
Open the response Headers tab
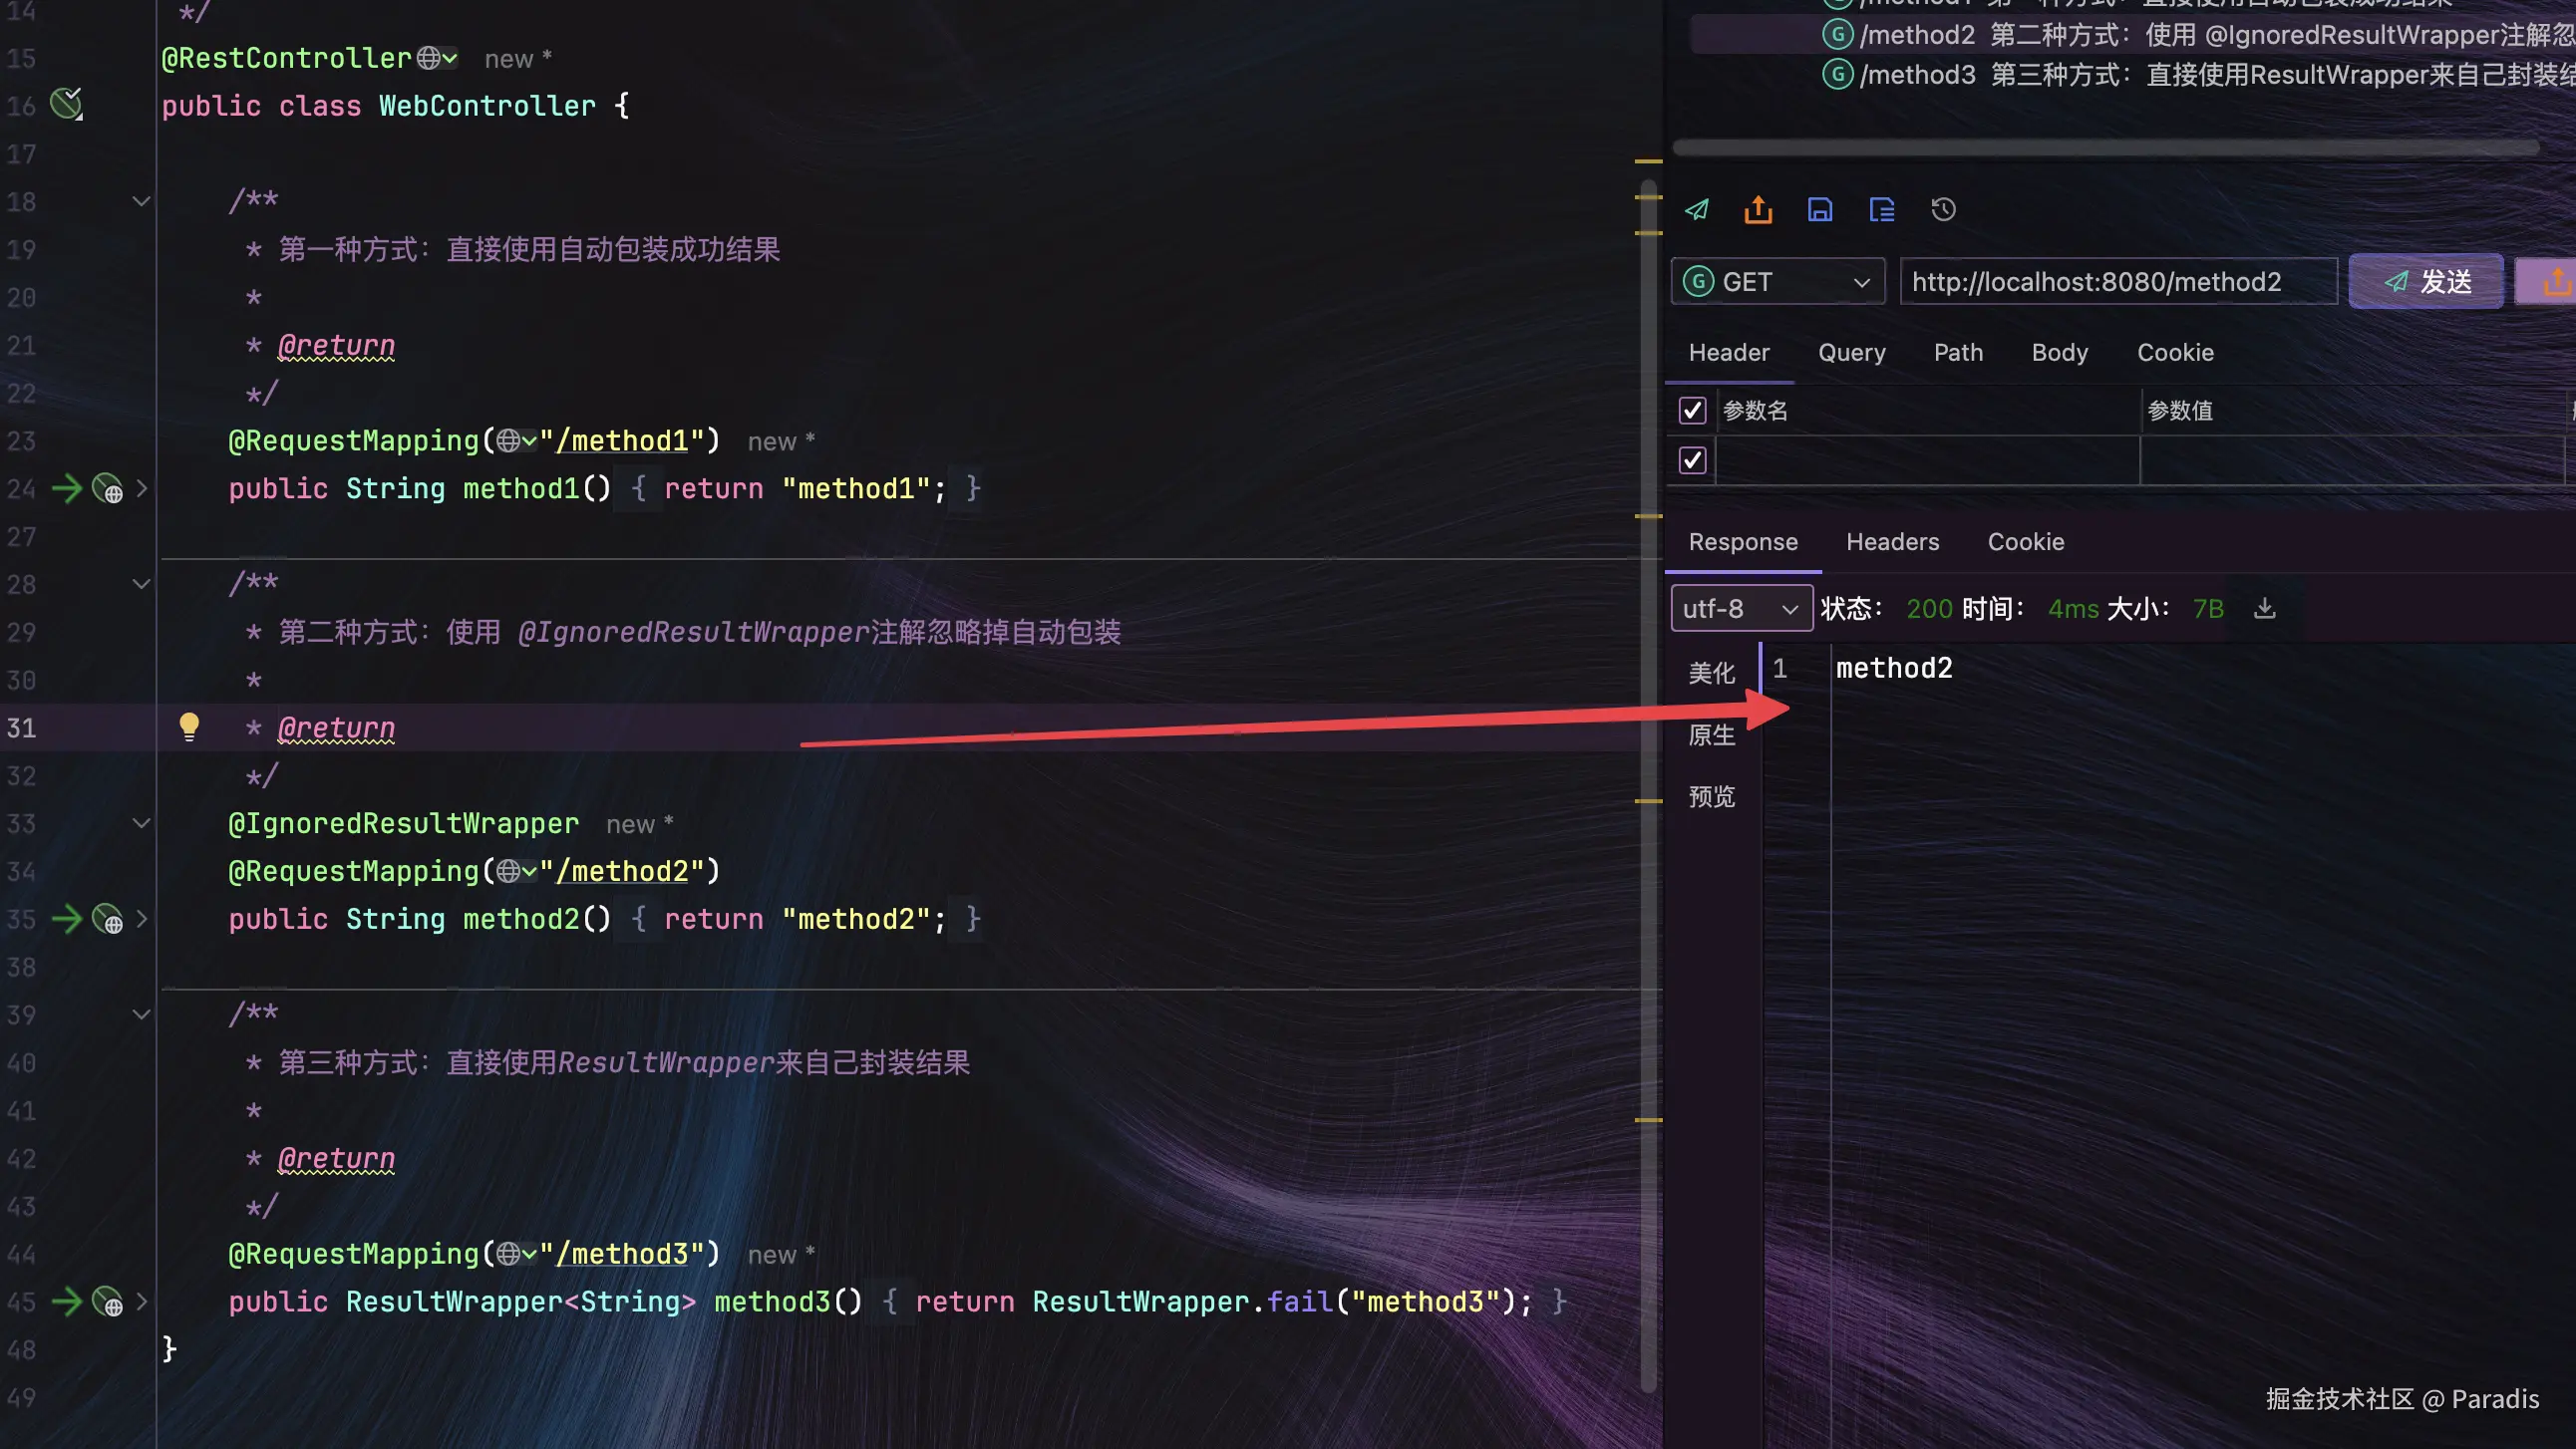[1892, 541]
